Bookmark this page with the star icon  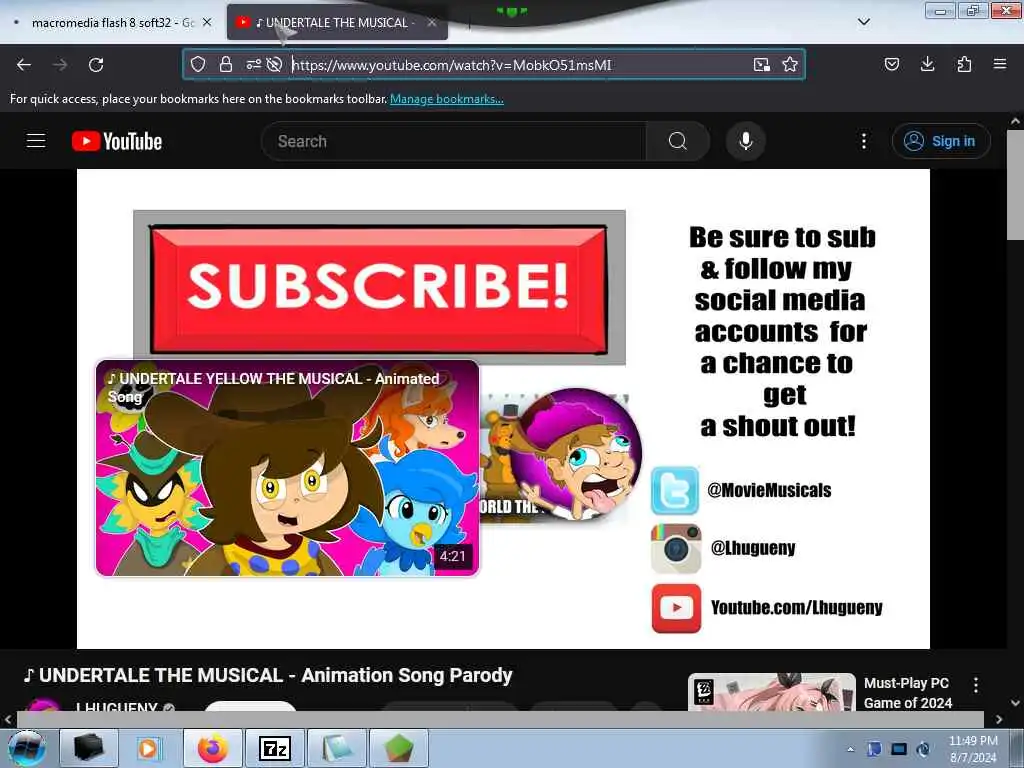[790, 64]
